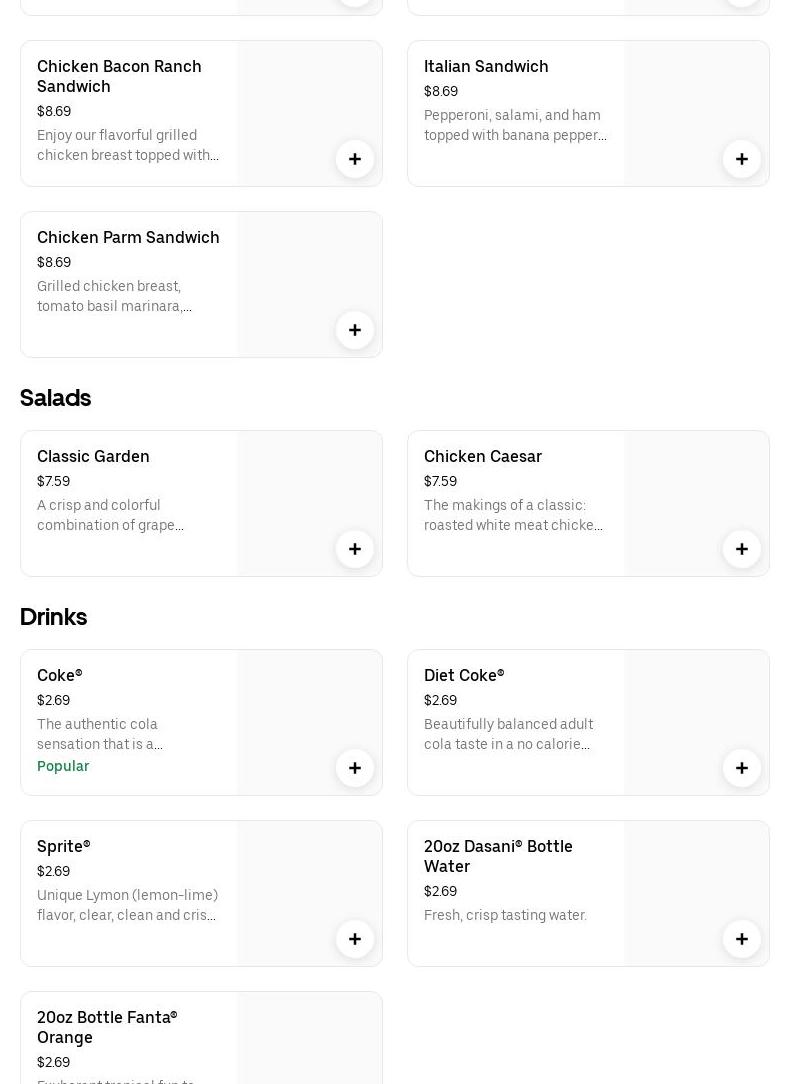Add Chicken Caesar salad with plus icon
Viewport: 804px width, 1084px height.
(742, 549)
